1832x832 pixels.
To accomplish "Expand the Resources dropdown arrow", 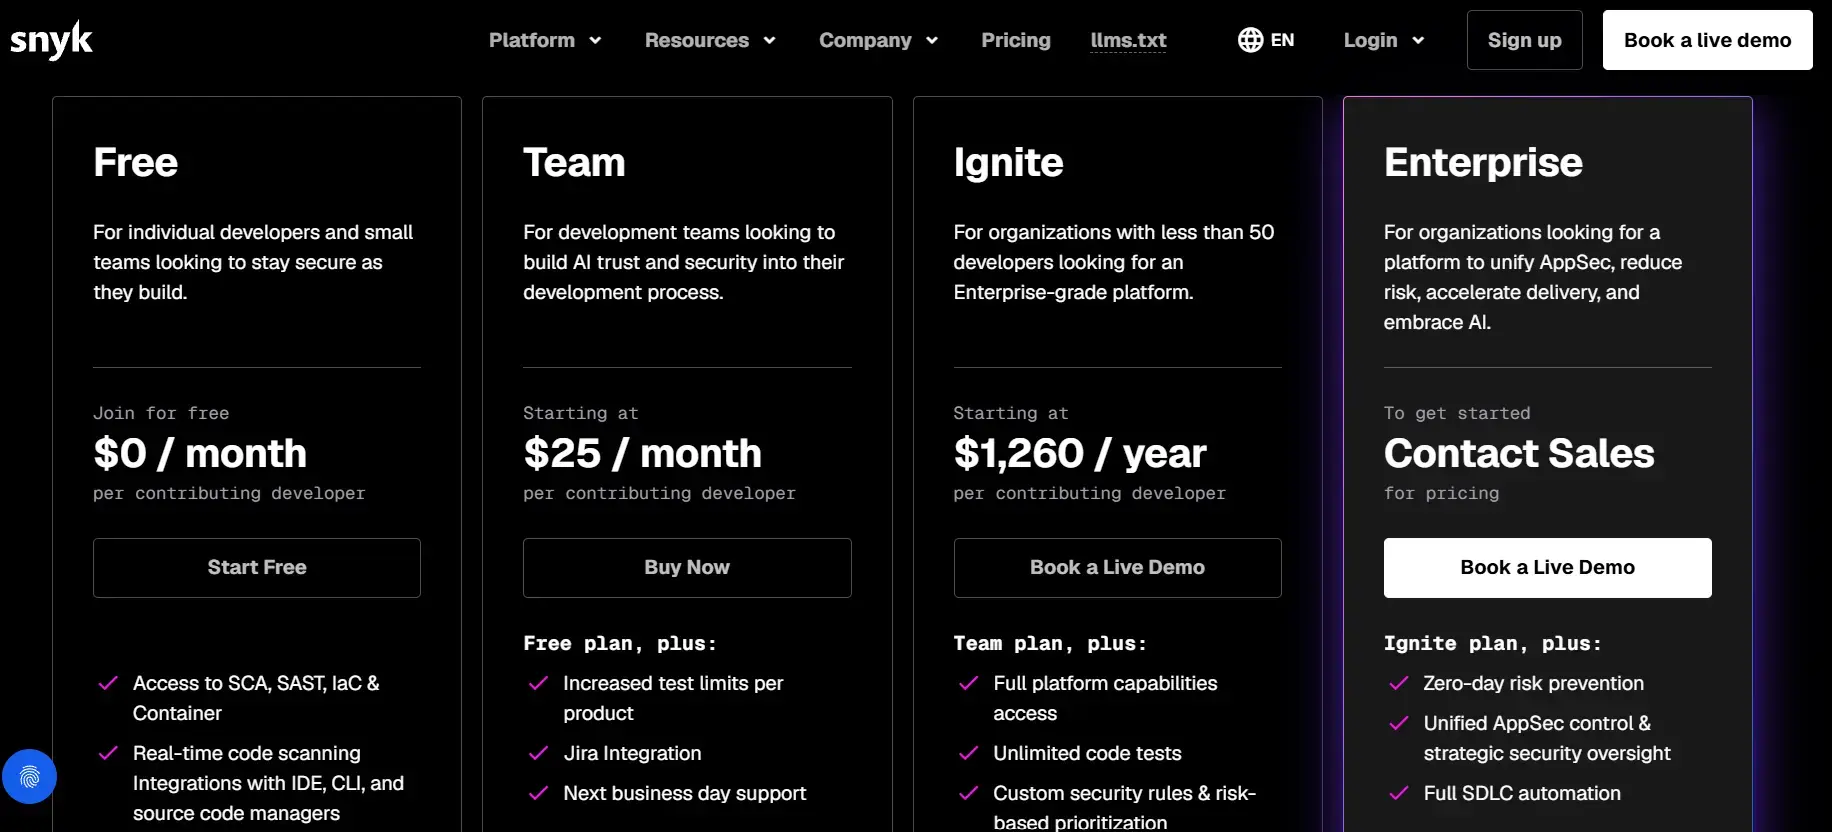I will [769, 41].
